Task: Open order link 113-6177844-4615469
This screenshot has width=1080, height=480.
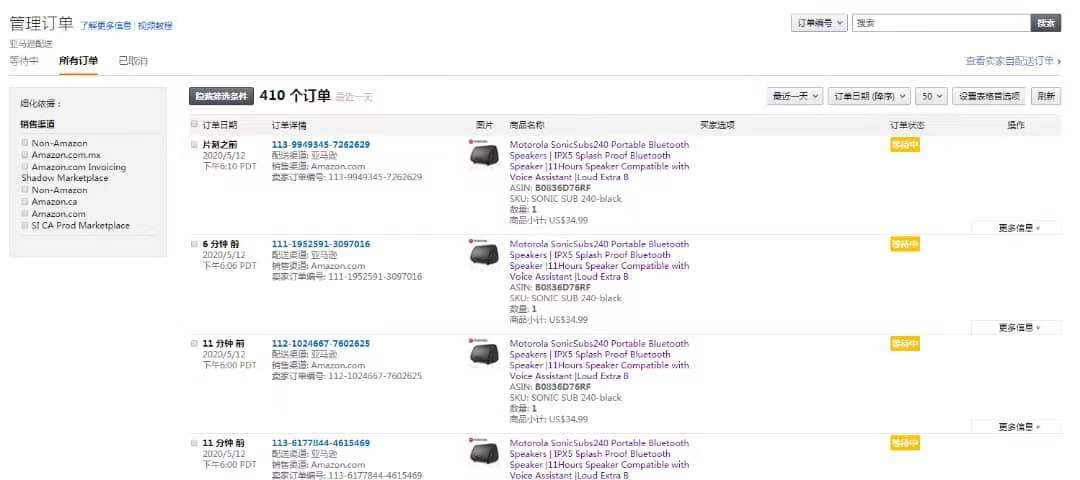Action: pyautogui.click(x=320, y=443)
